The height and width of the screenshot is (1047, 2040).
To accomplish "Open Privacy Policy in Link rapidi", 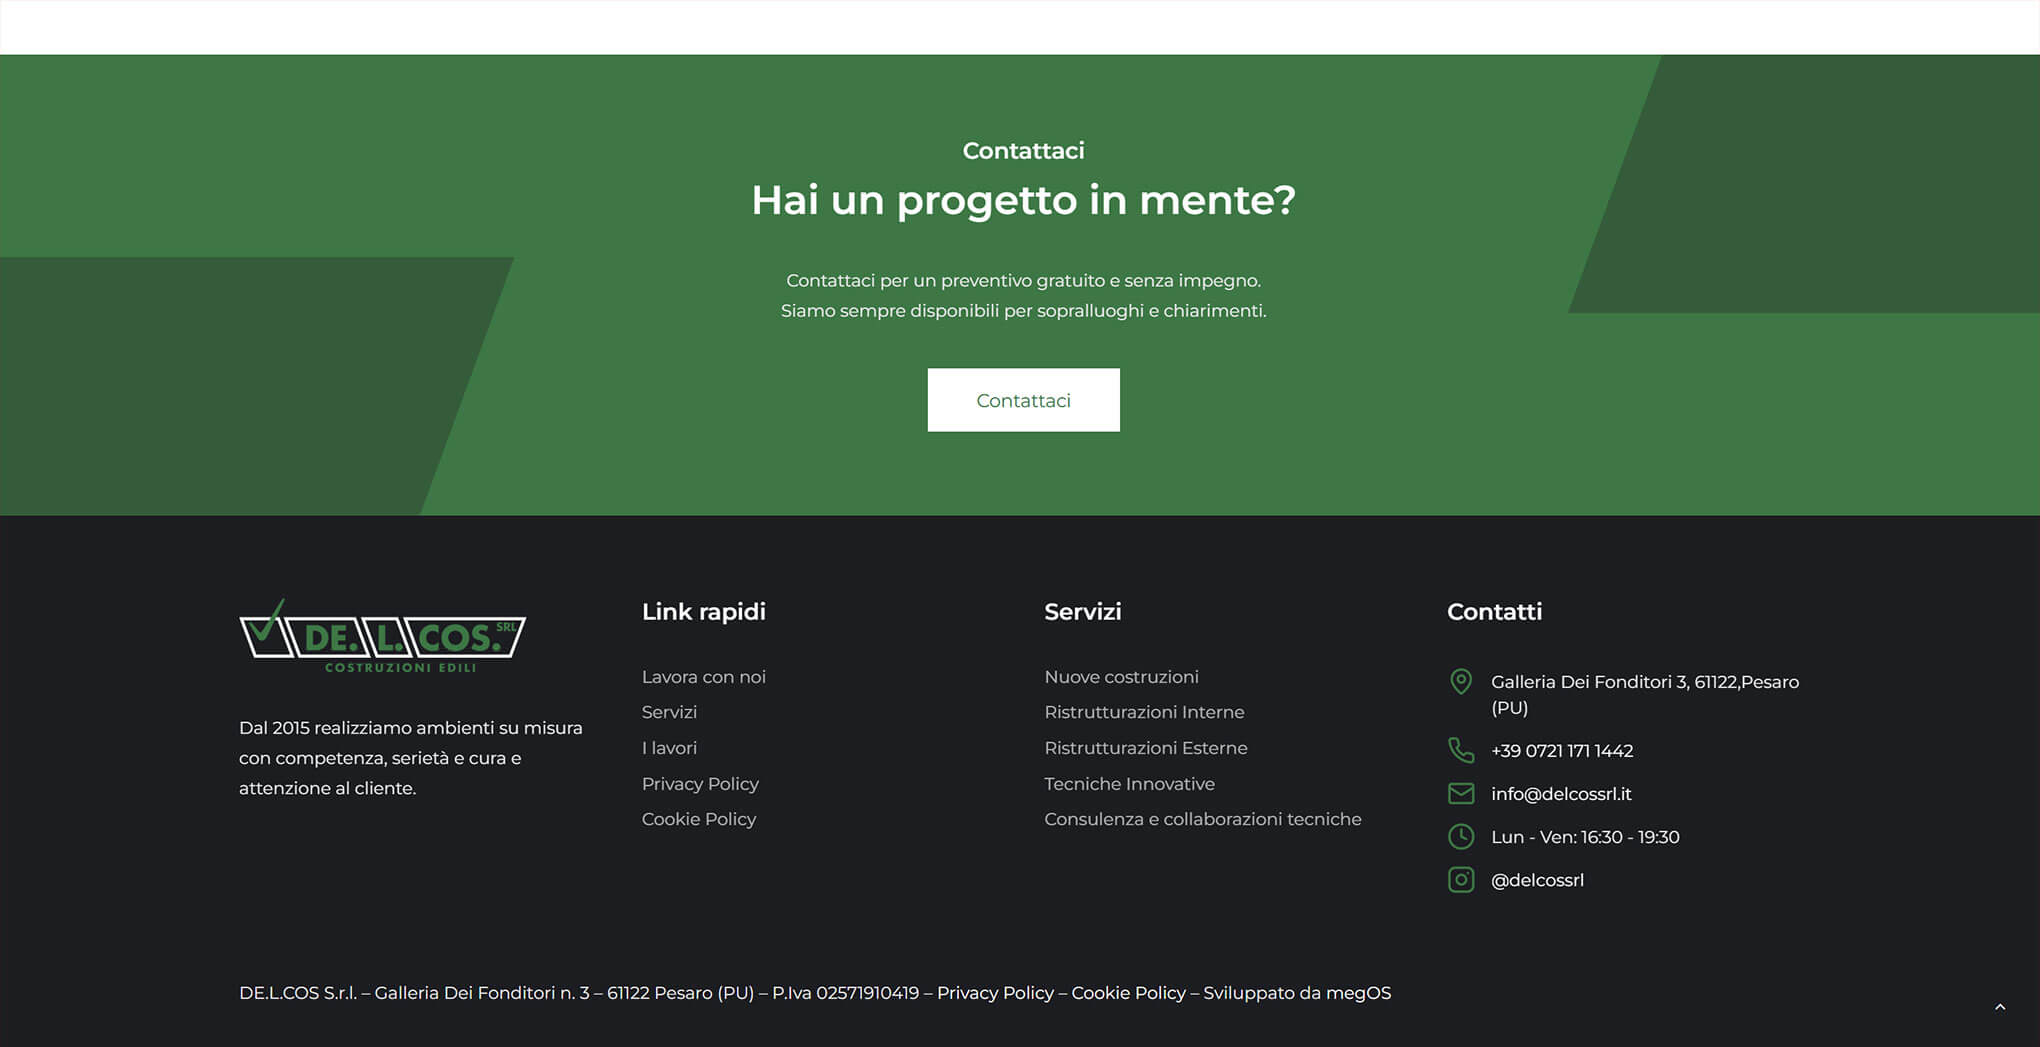I will pos(700,784).
